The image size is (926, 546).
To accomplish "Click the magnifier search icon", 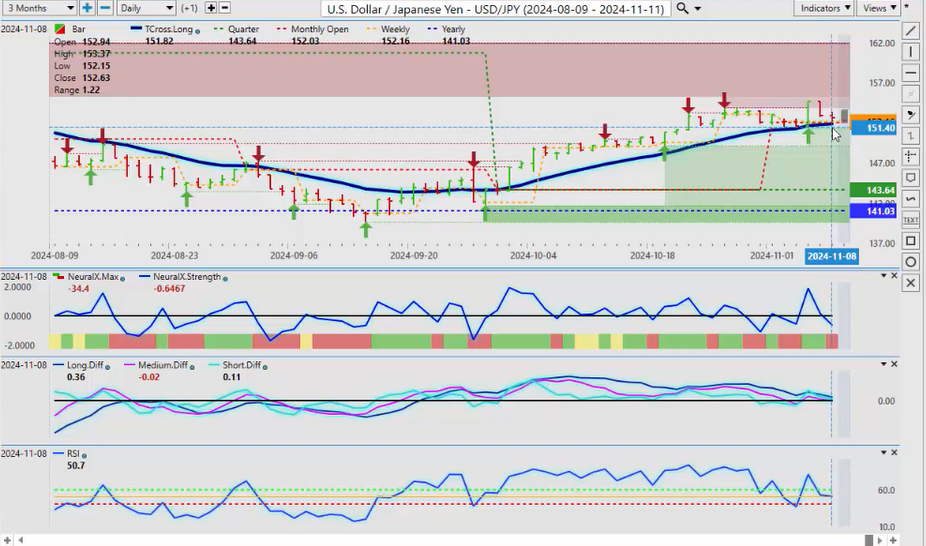I will [x=682, y=8].
